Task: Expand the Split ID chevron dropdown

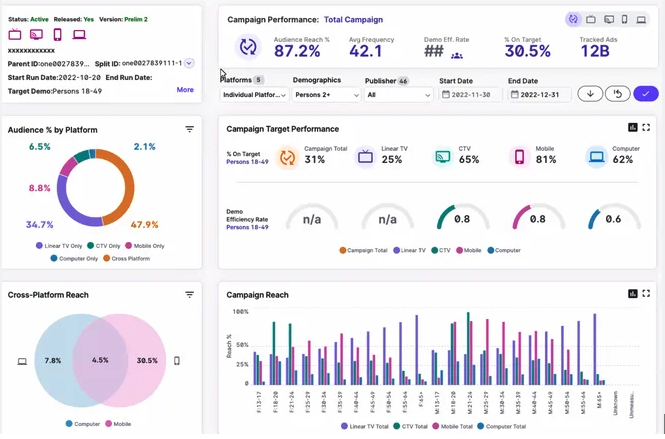Action: 189,63
